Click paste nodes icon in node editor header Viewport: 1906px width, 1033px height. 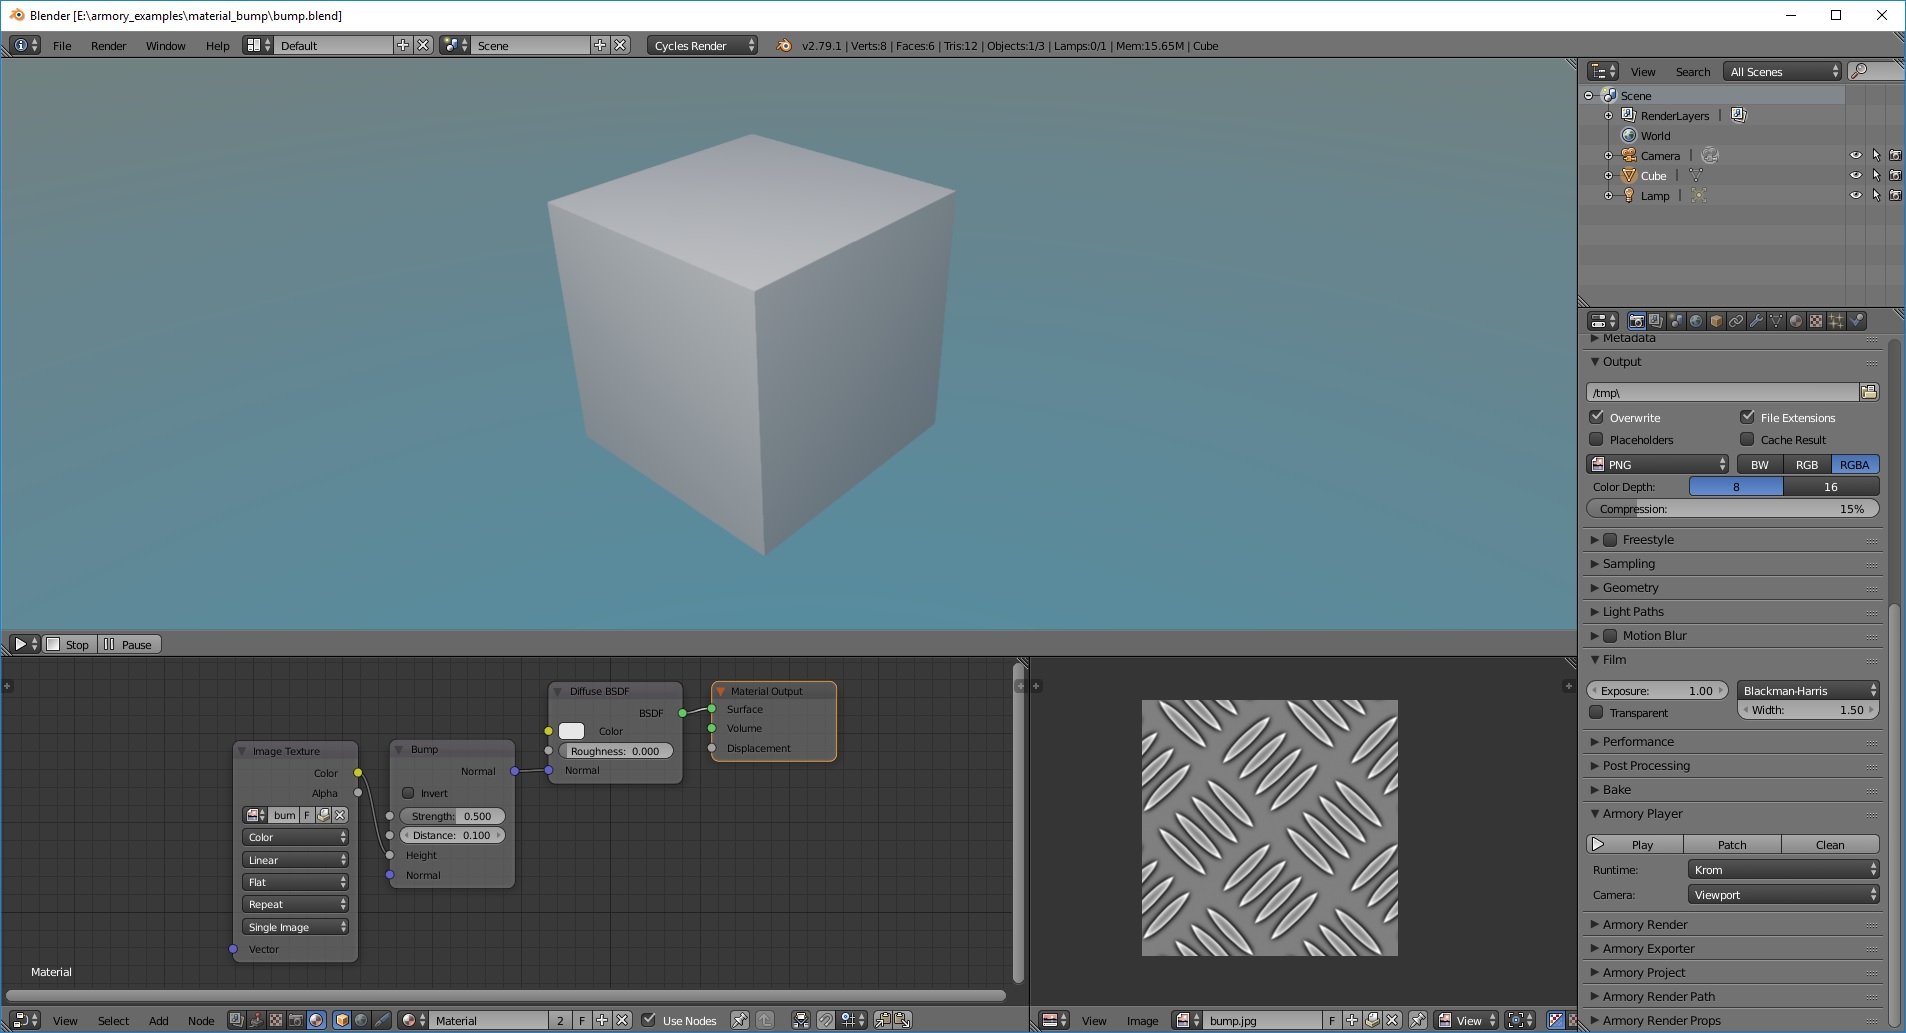[x=903, y=1020]
